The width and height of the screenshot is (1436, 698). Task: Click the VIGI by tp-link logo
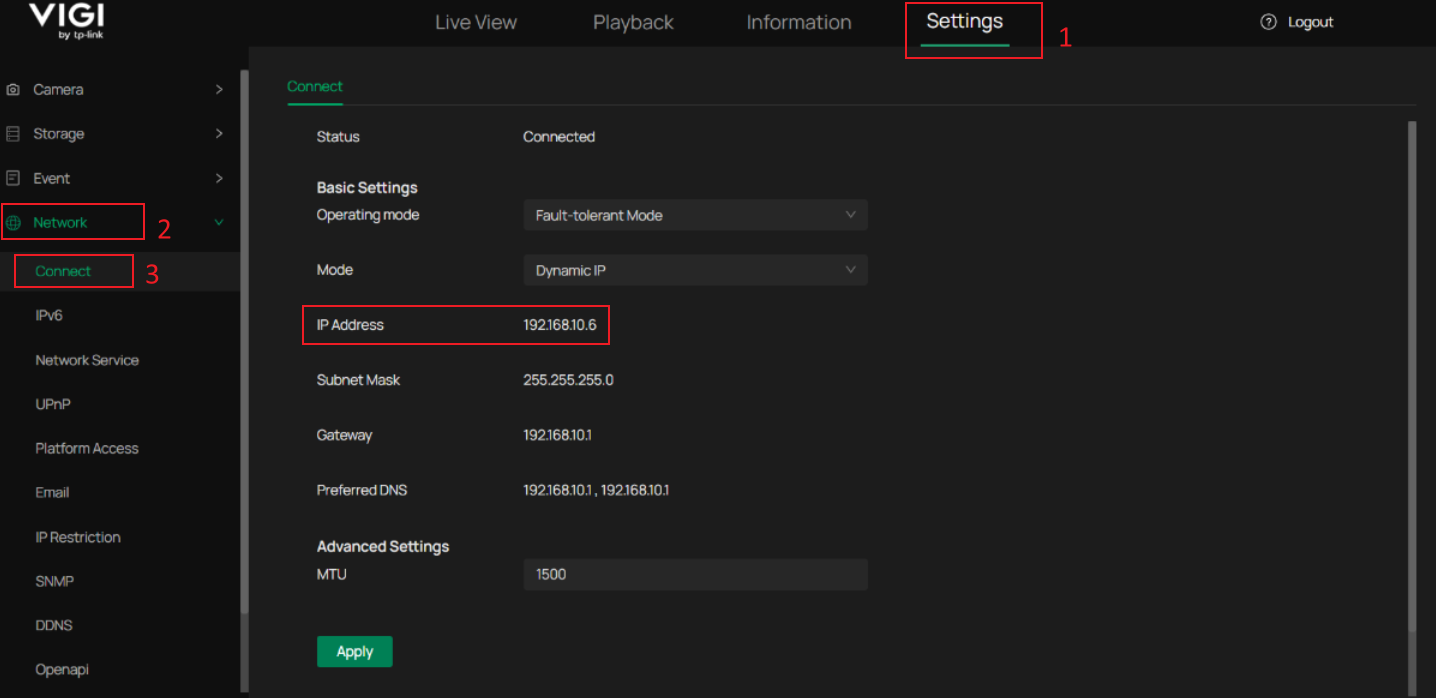click(66, 21)
